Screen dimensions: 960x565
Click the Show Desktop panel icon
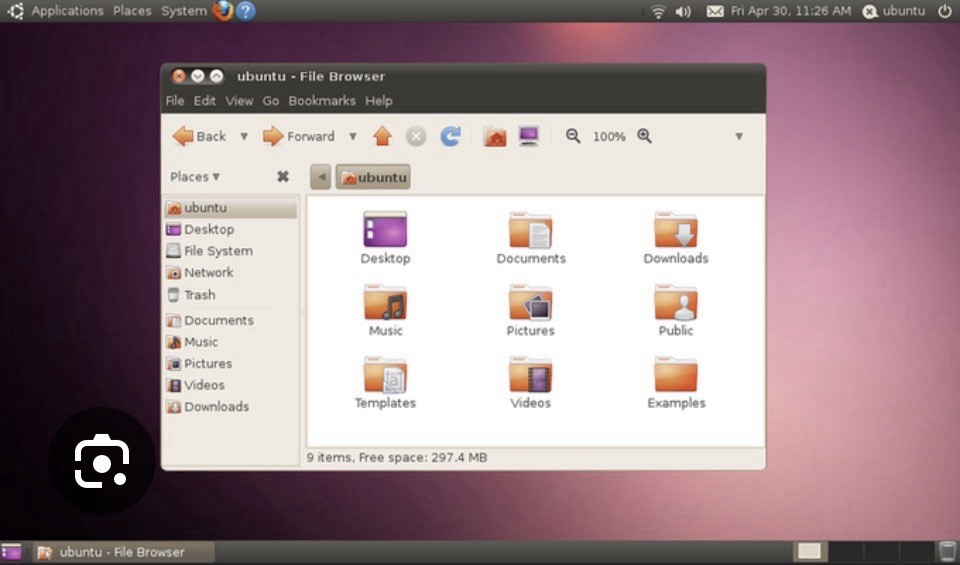tap(11, 552)
